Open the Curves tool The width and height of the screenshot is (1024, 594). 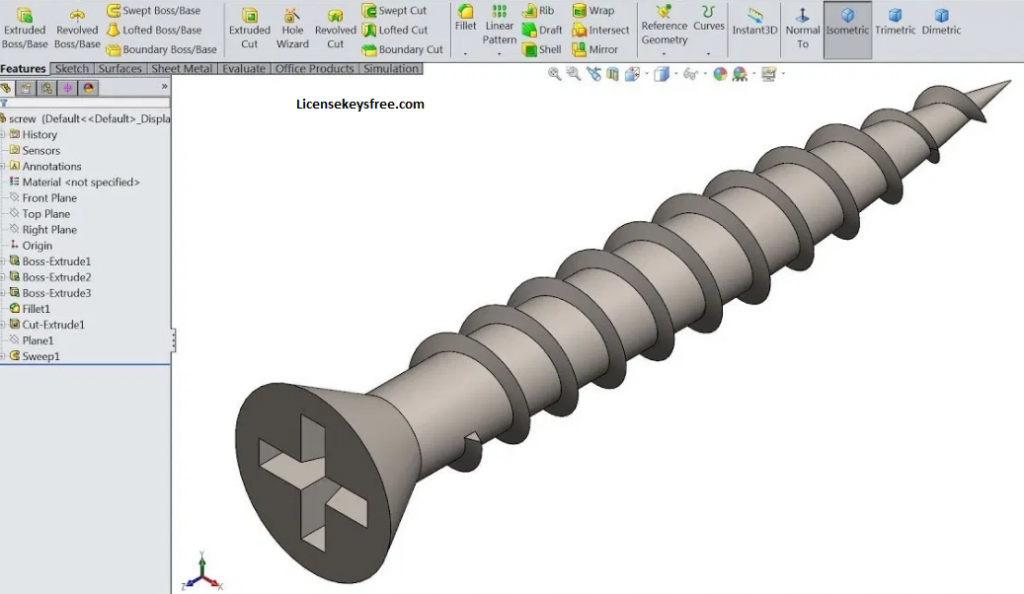tap(709, 18)
